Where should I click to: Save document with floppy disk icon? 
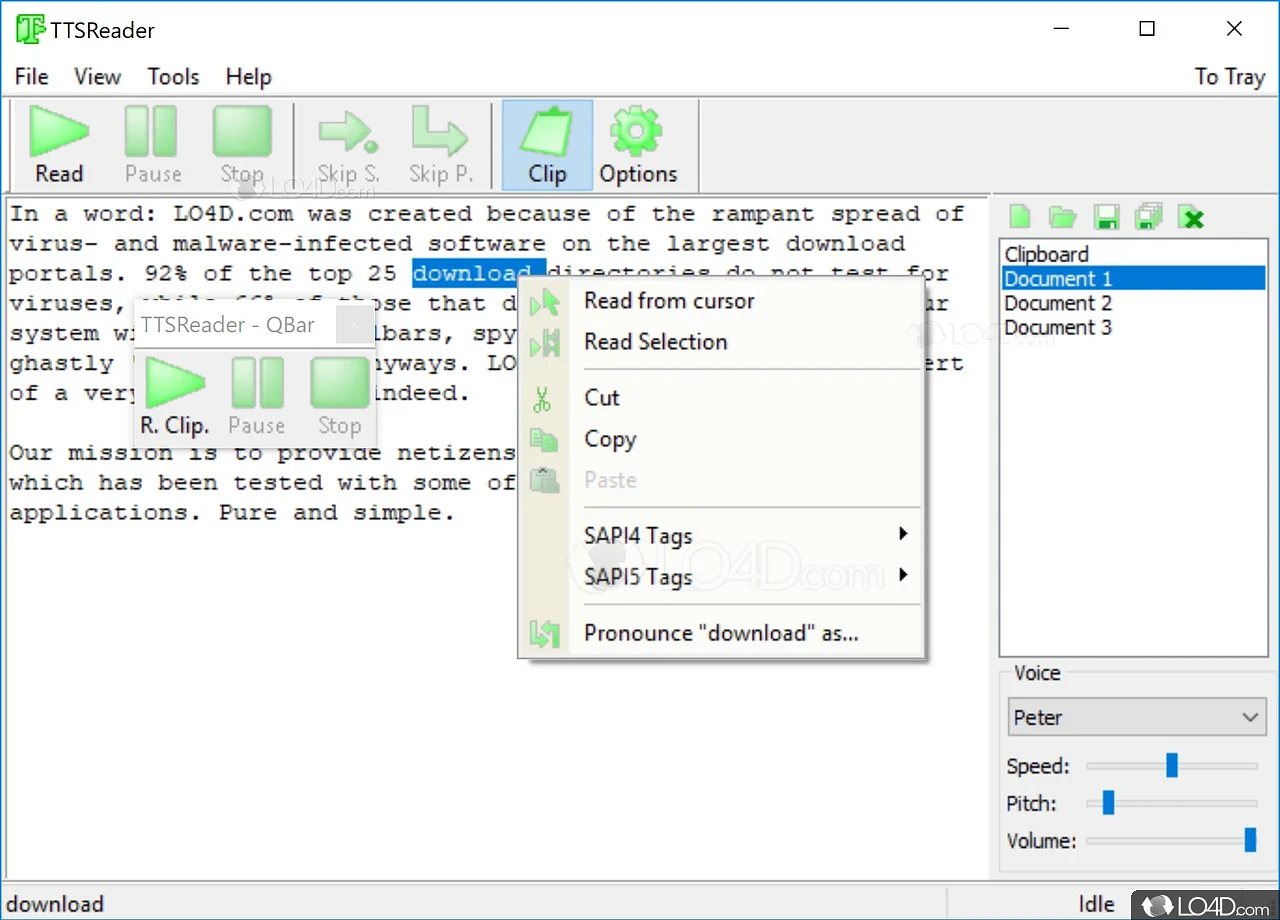point(1106,216)
